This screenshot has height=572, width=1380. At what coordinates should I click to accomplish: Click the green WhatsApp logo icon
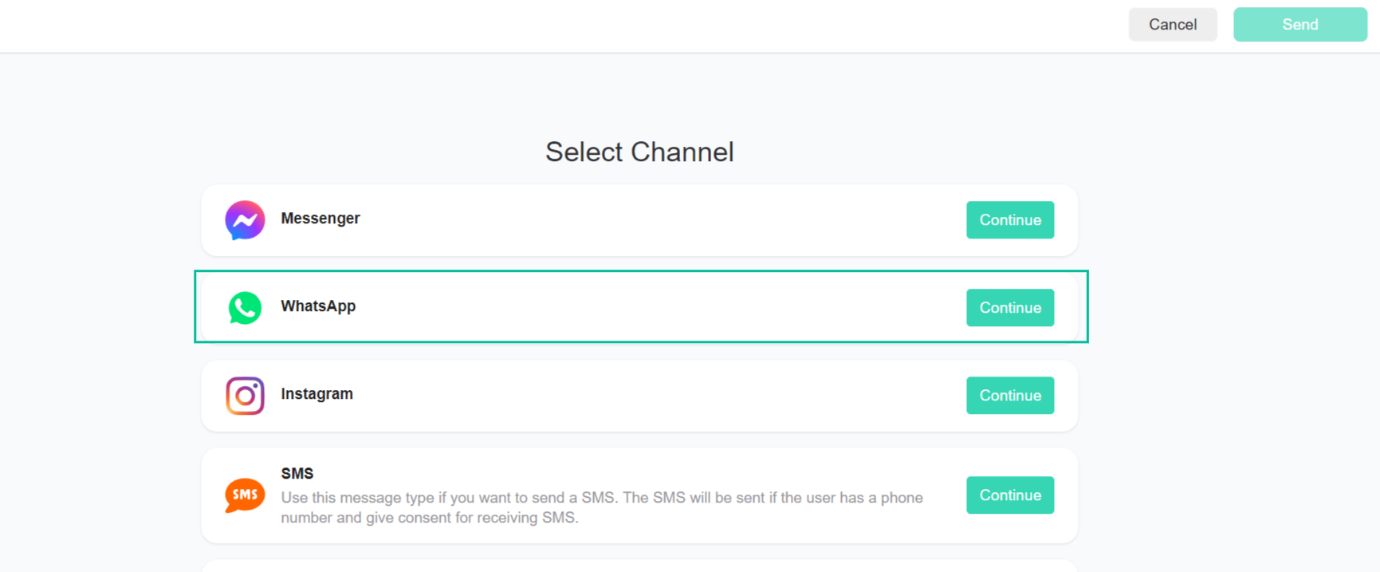[245, 308]
